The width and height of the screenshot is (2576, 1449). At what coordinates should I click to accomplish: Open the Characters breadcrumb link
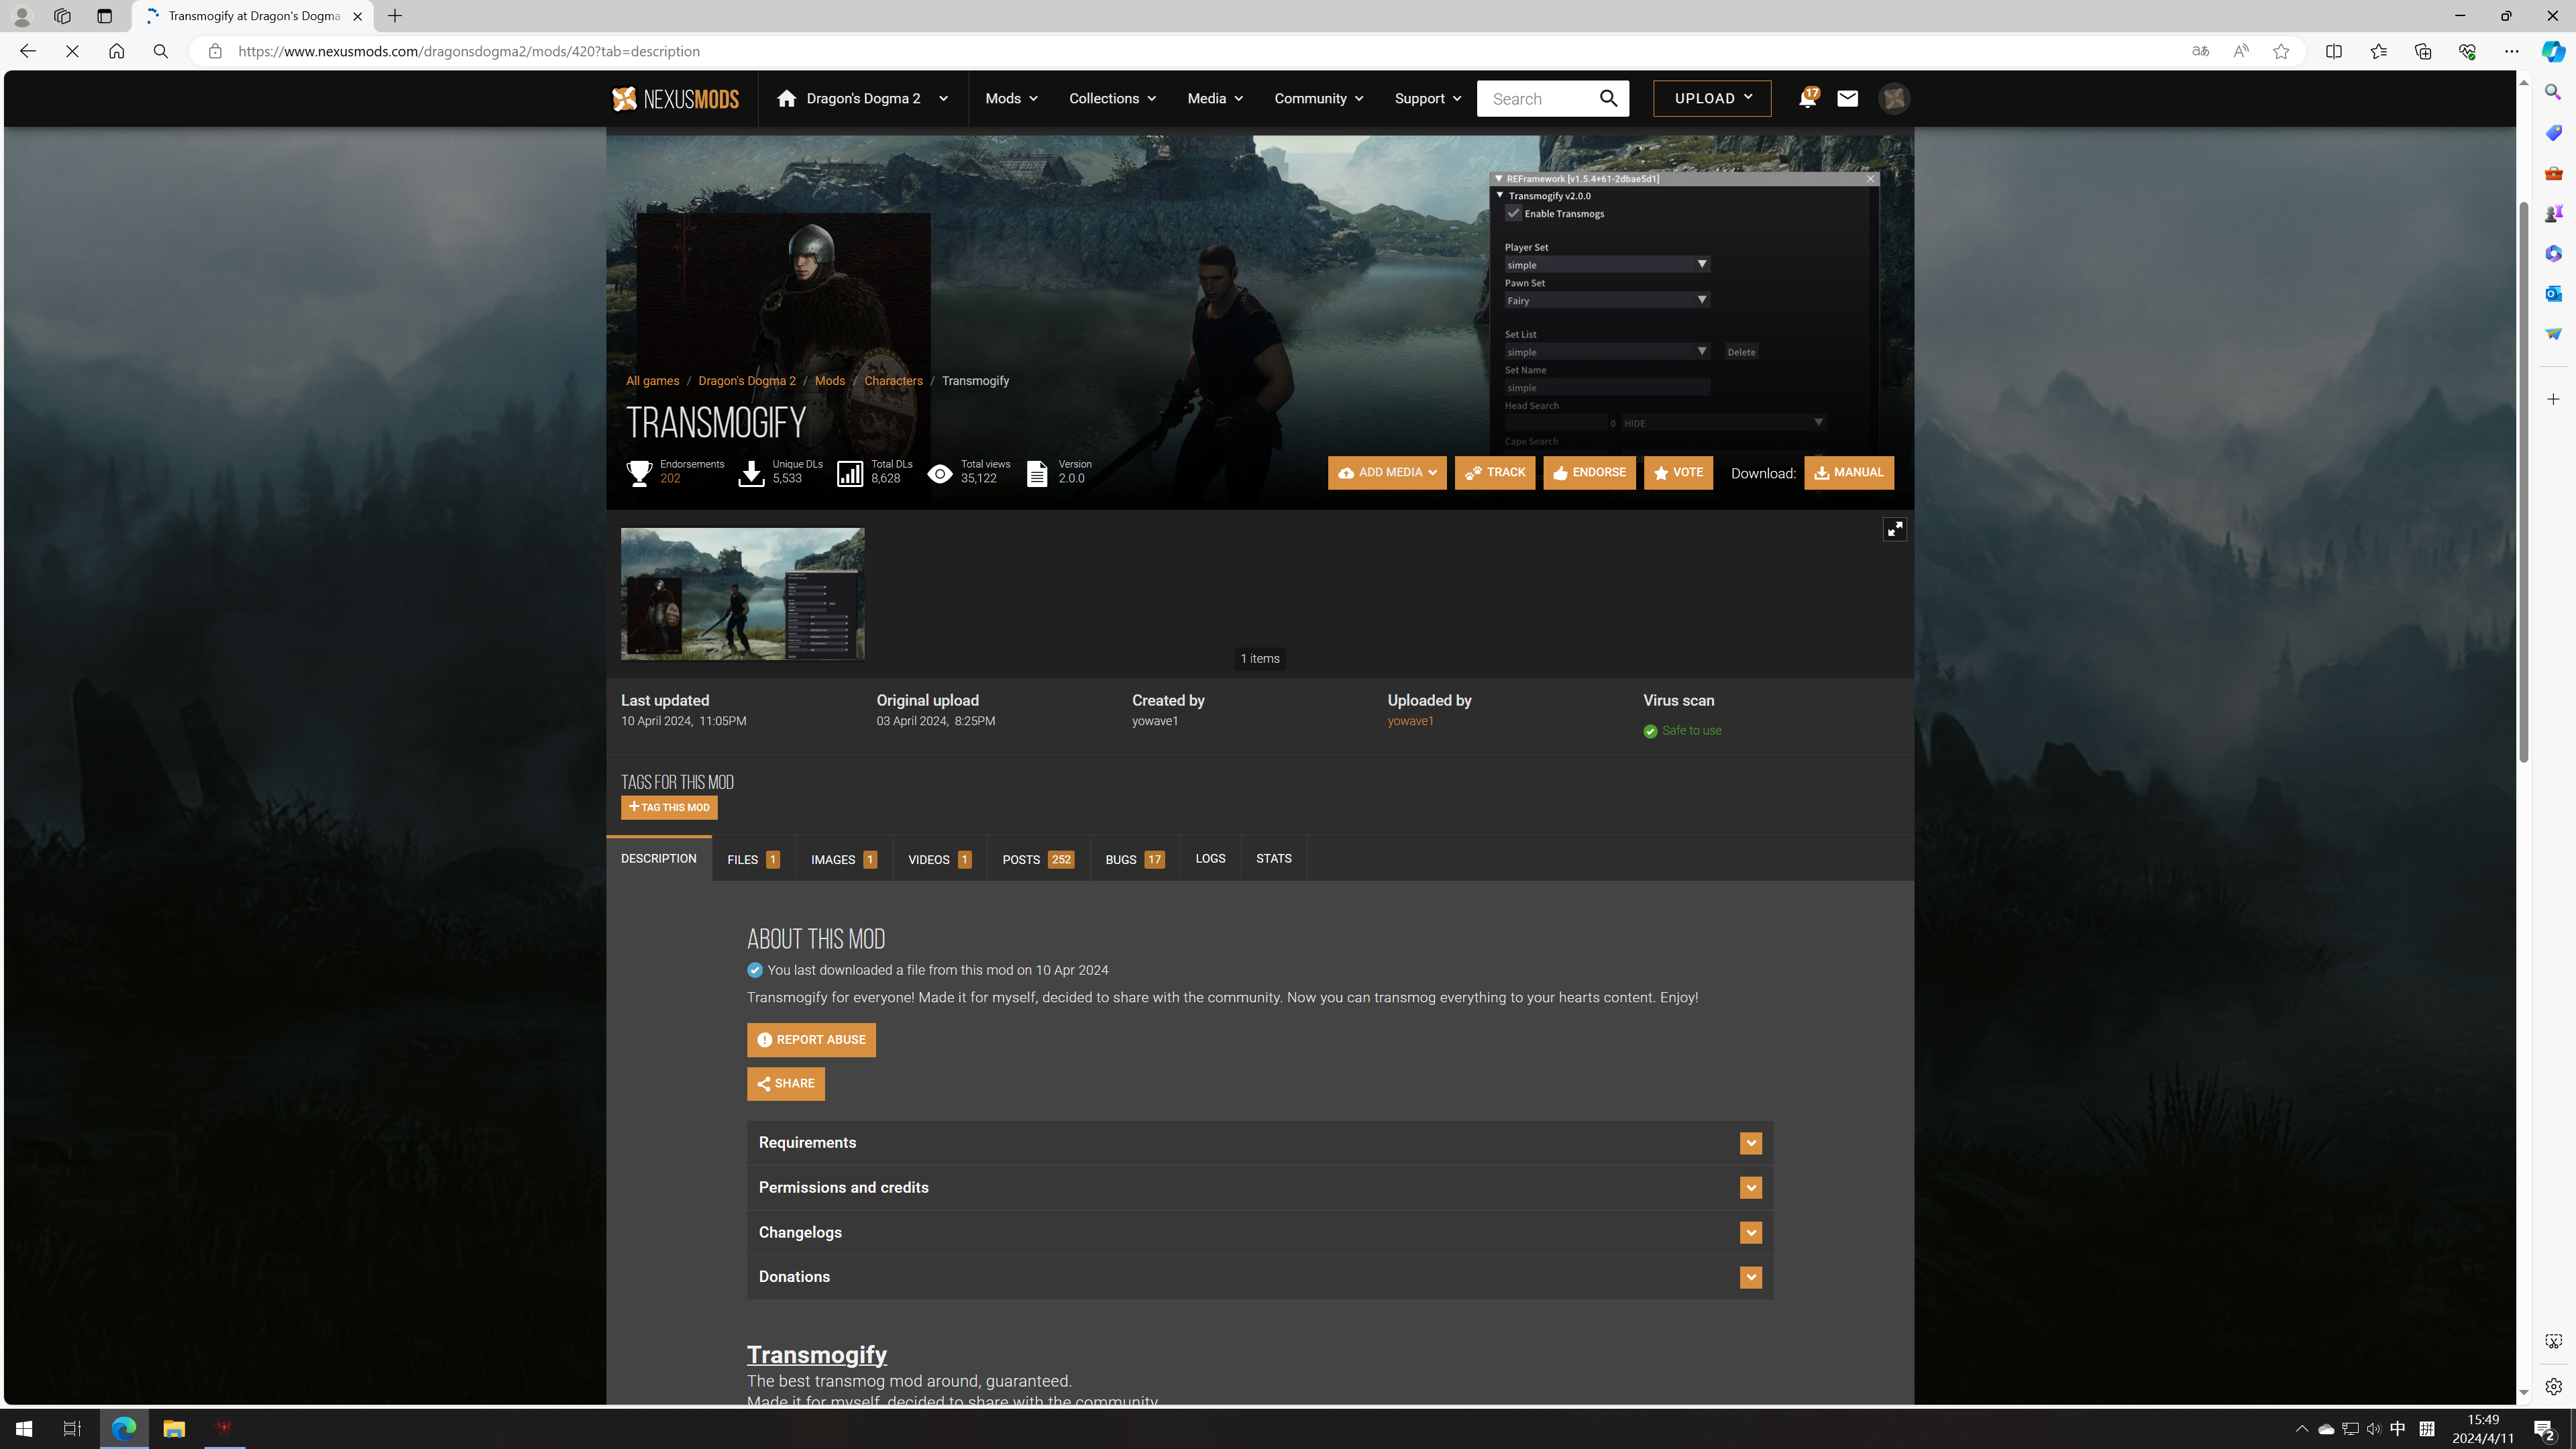click(x=893, y=381)
